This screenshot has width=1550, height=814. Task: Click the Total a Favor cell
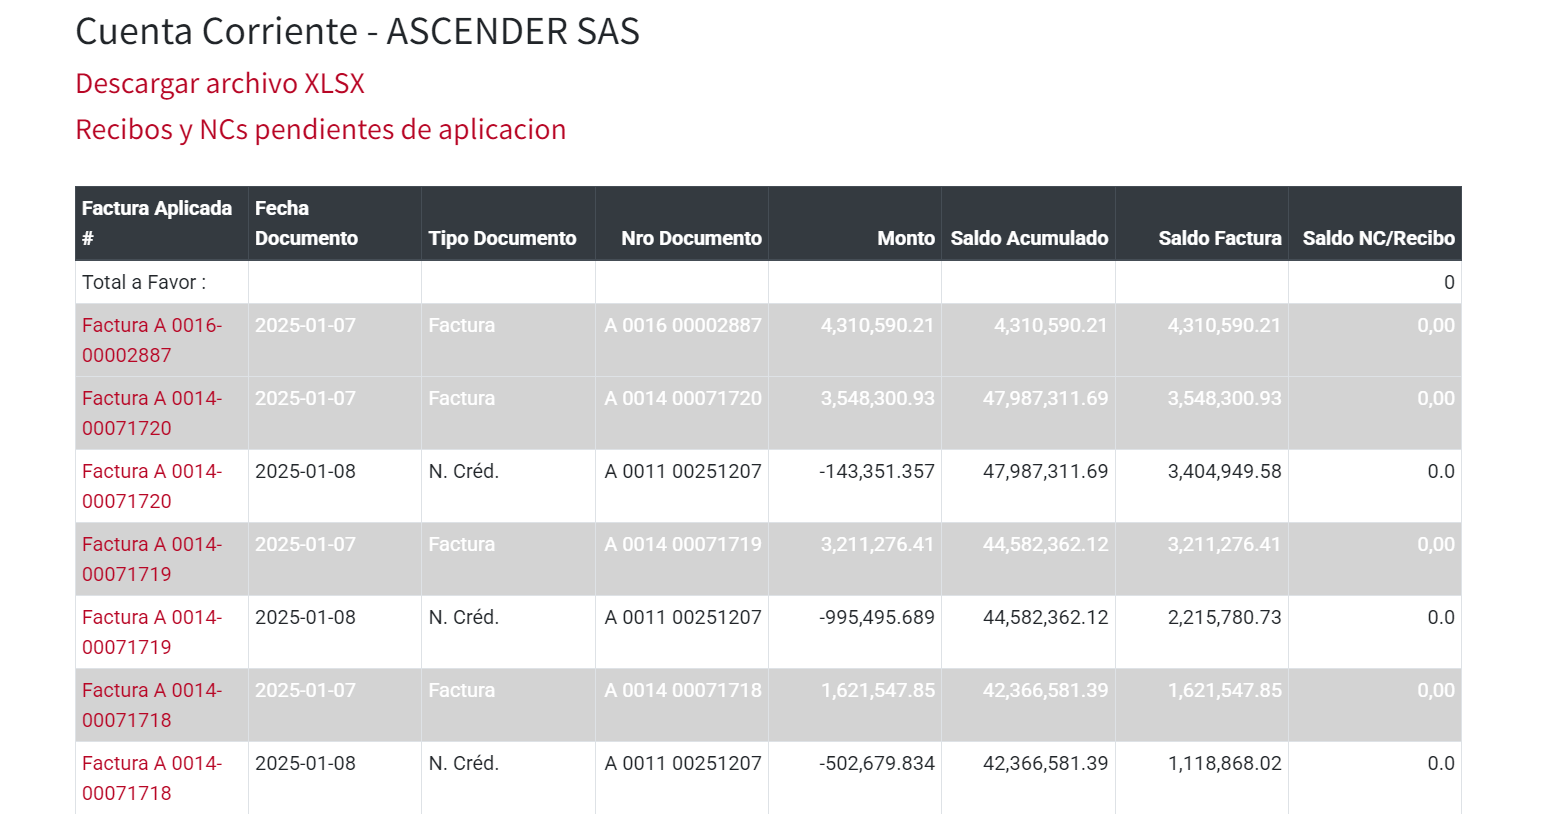(x=144, y=282)
